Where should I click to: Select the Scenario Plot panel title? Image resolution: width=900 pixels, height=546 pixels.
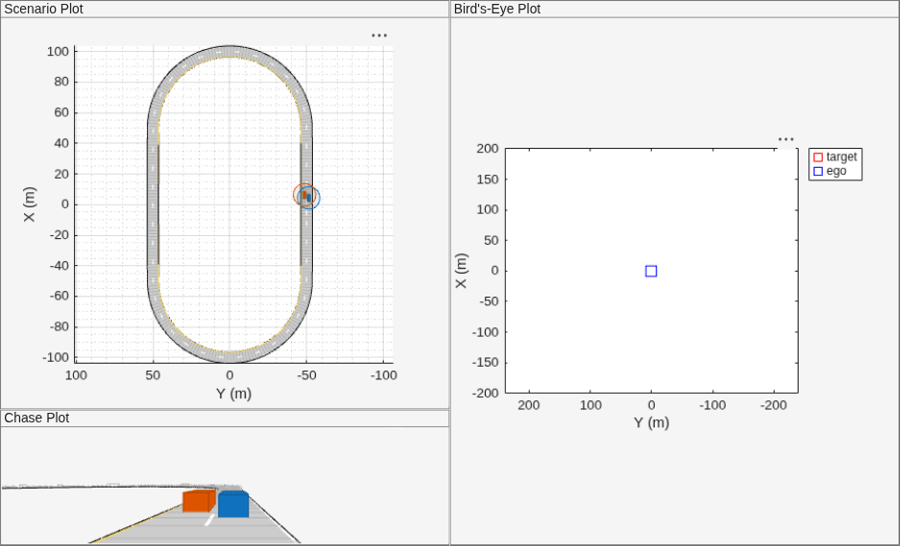click(x=44, y=9)
